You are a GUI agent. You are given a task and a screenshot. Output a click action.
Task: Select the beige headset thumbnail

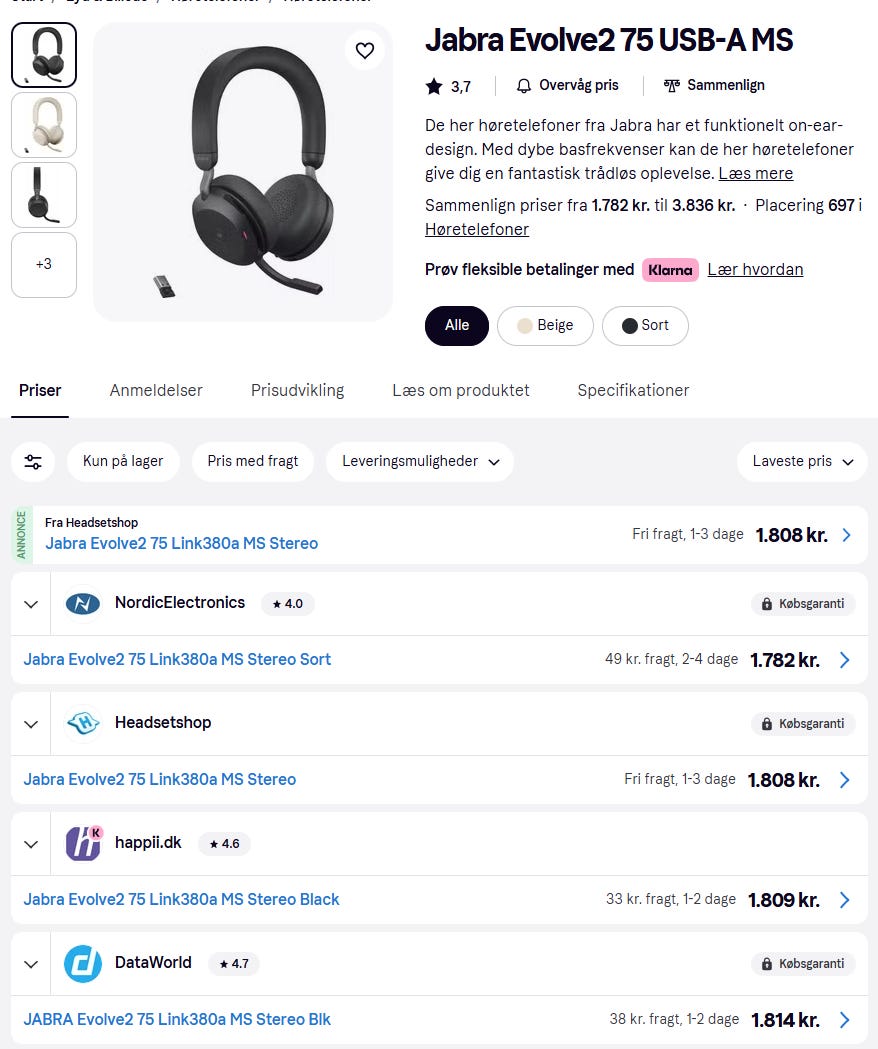(x=44, y=125)
